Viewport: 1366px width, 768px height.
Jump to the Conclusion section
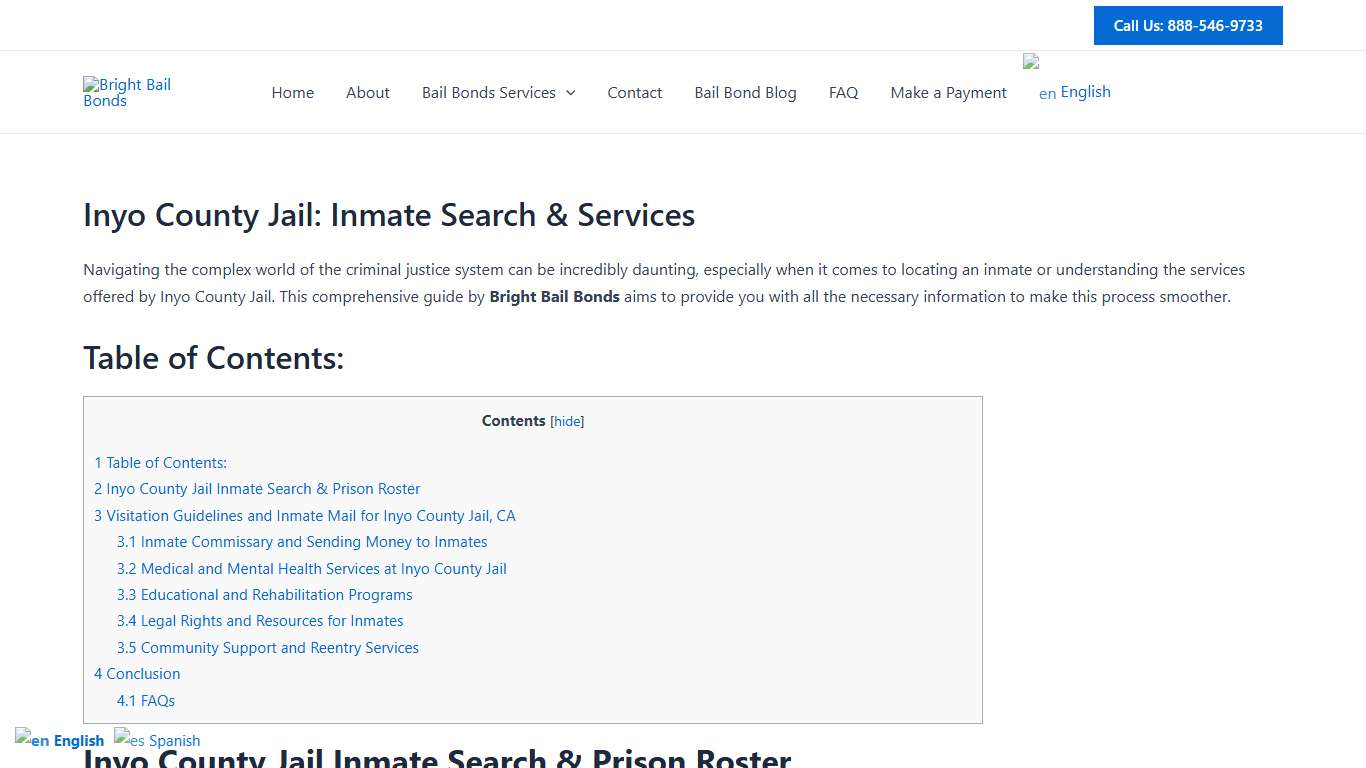pyautogui.click(x=137, y=673)
